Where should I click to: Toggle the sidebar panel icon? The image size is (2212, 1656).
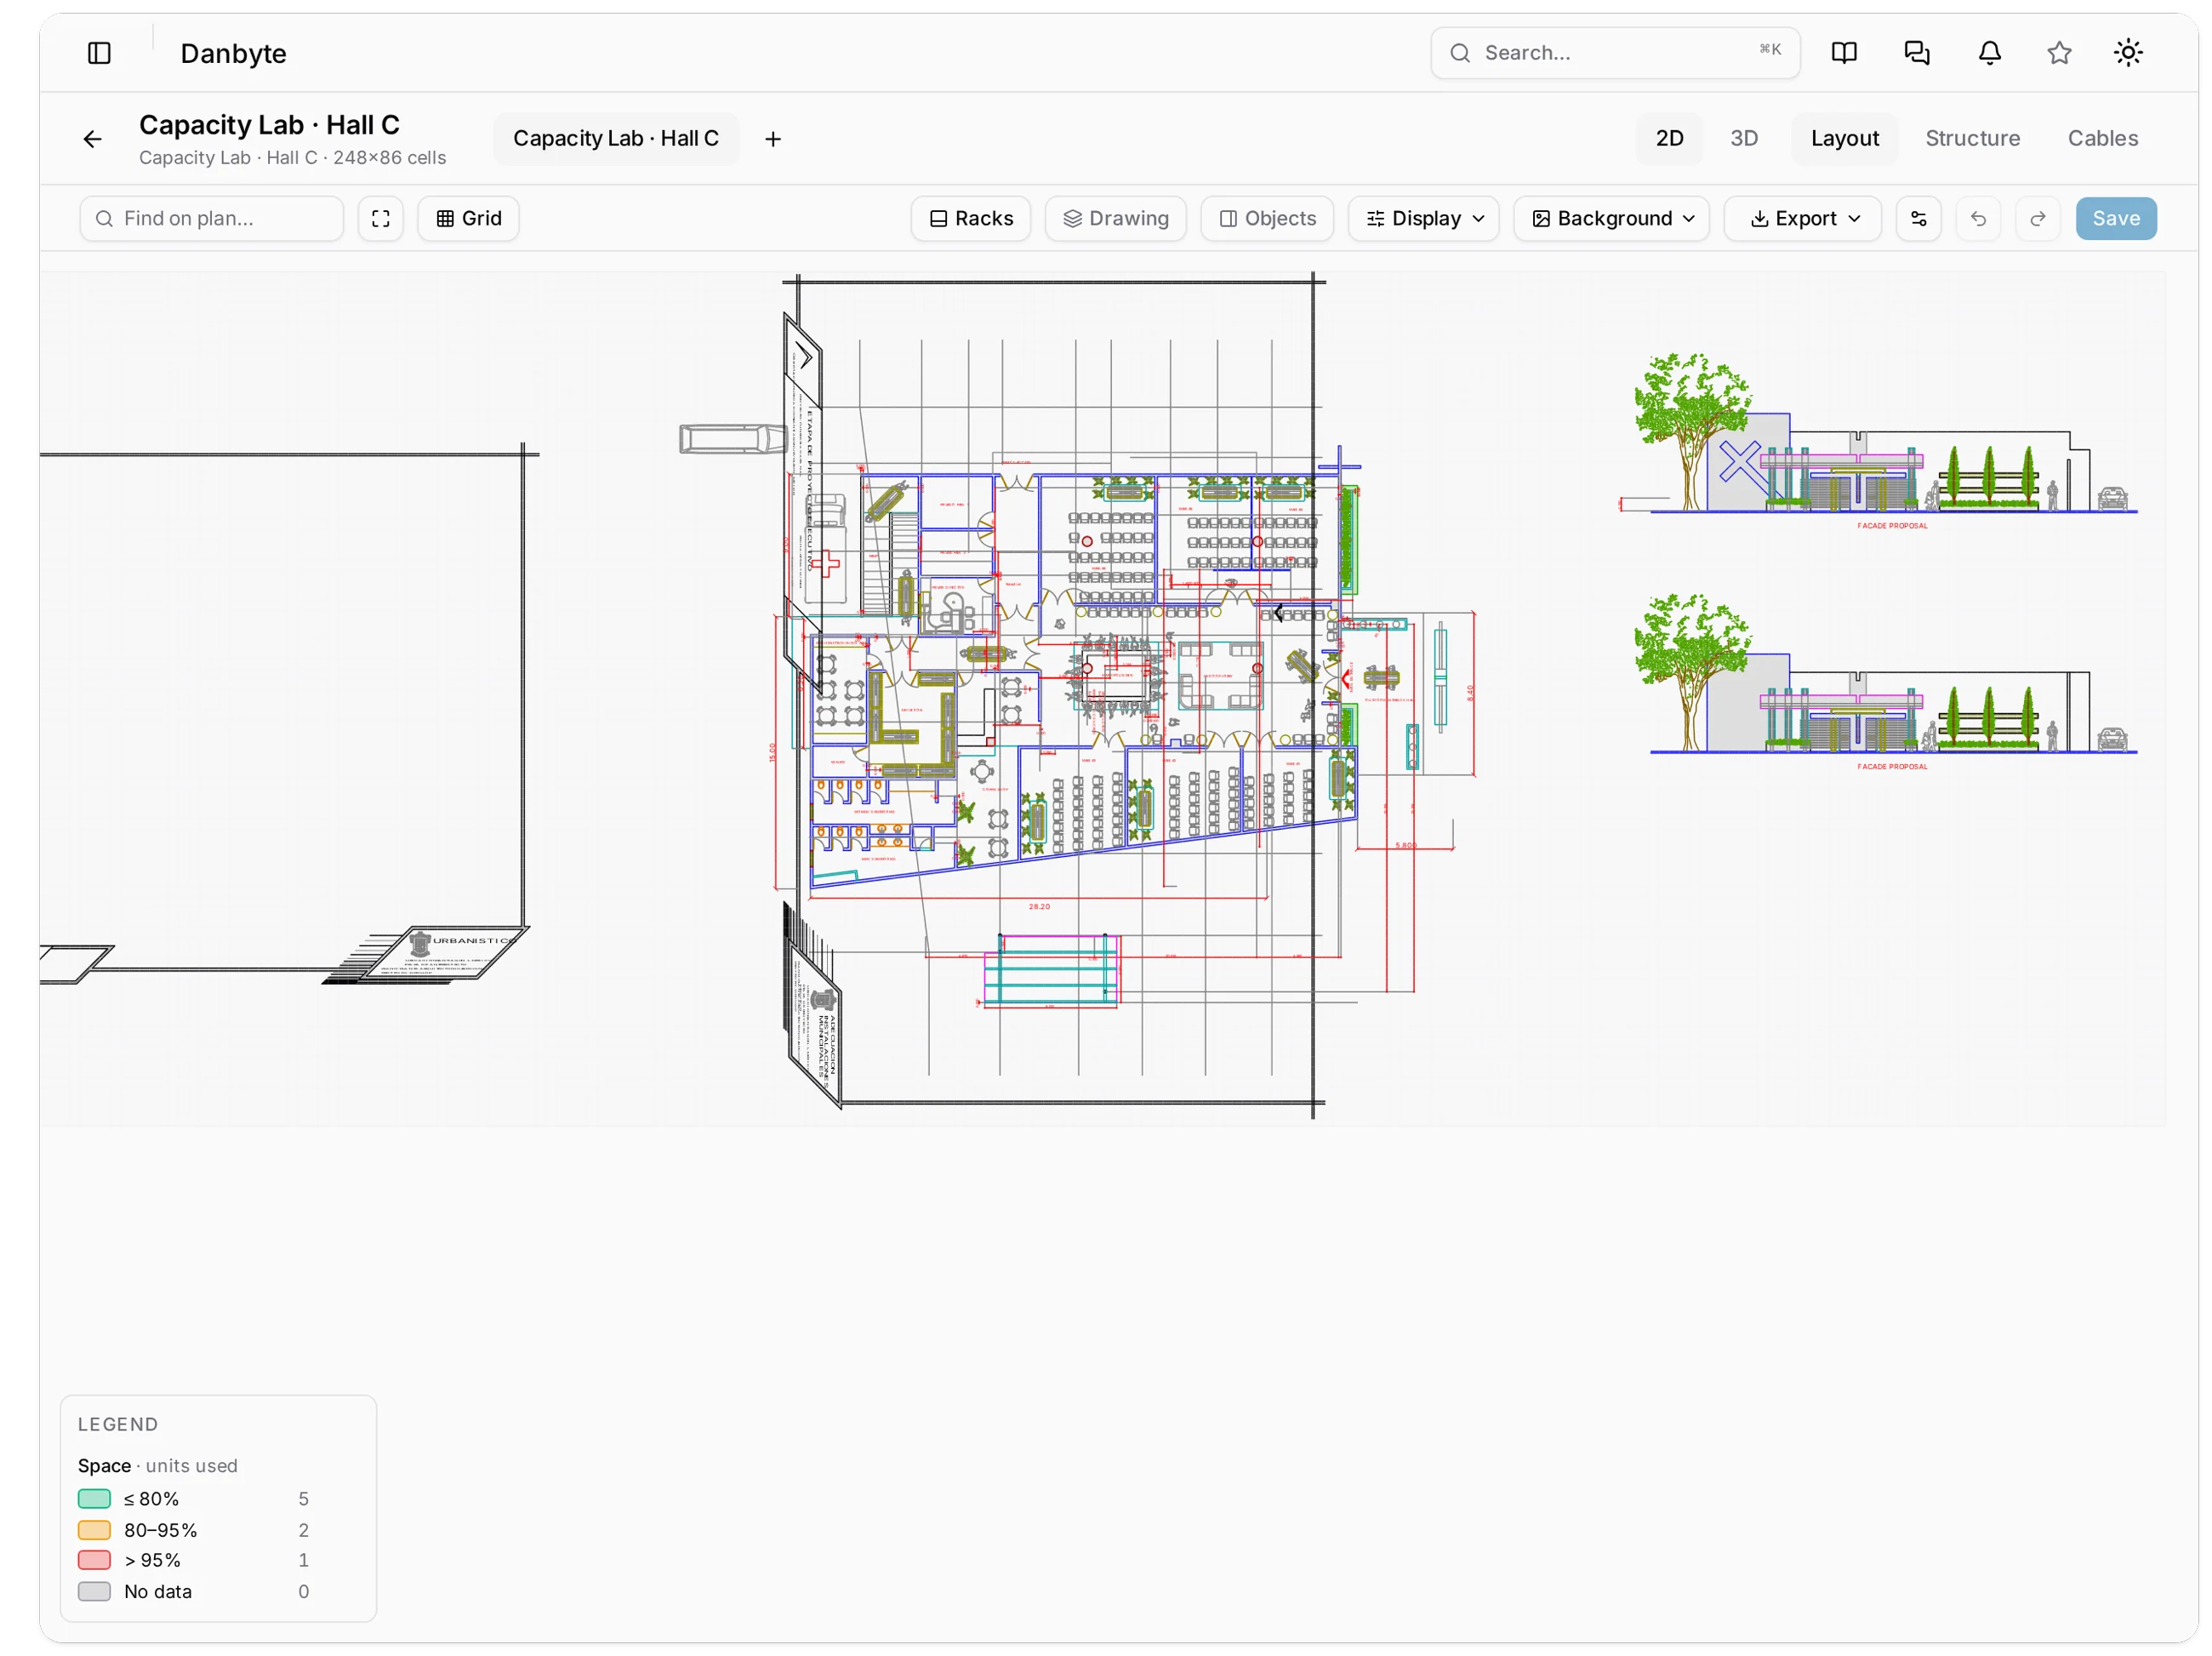[x=99, y=53]
